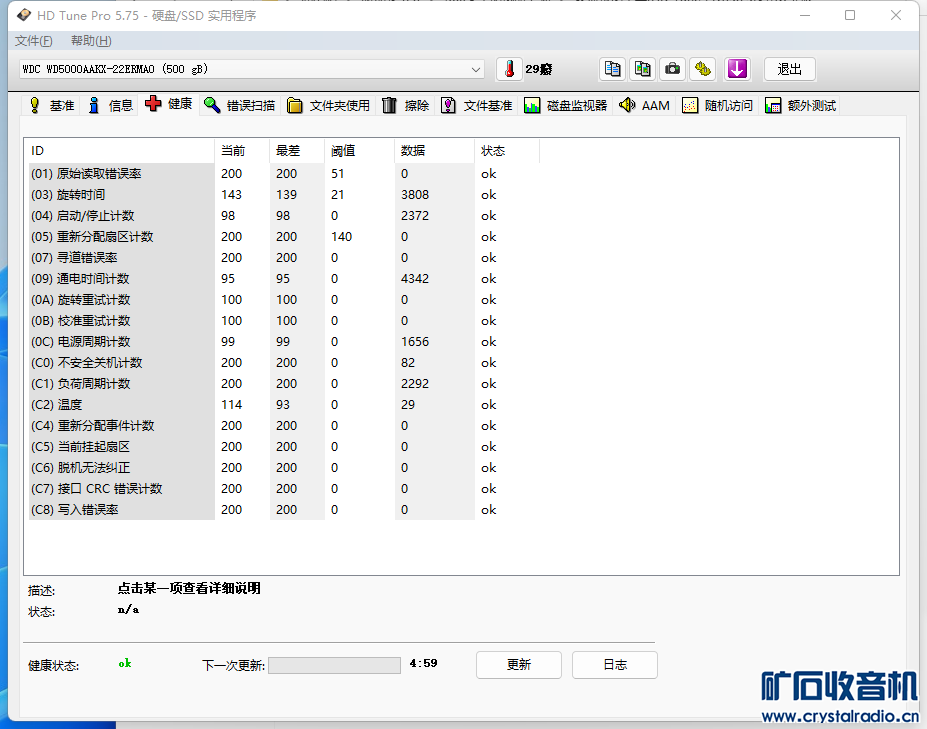Open the 文件基准 file benchmark tab
The width and height of the screenshot is (927, 729).
[x=477, y=105]
